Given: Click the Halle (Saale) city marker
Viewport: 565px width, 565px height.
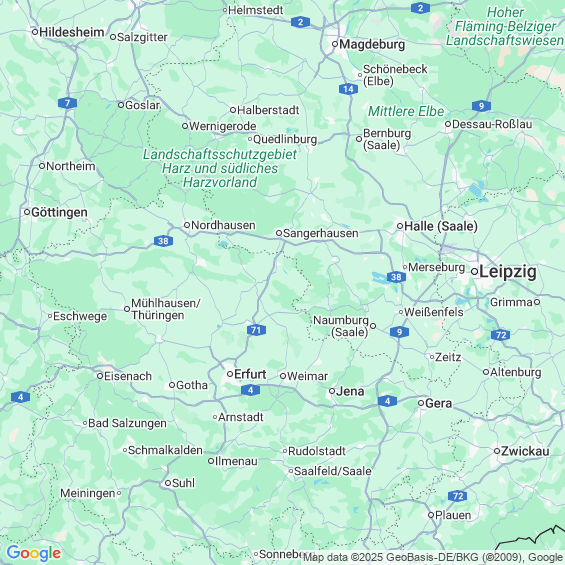Looking at the screenshot, I should 400,226.
